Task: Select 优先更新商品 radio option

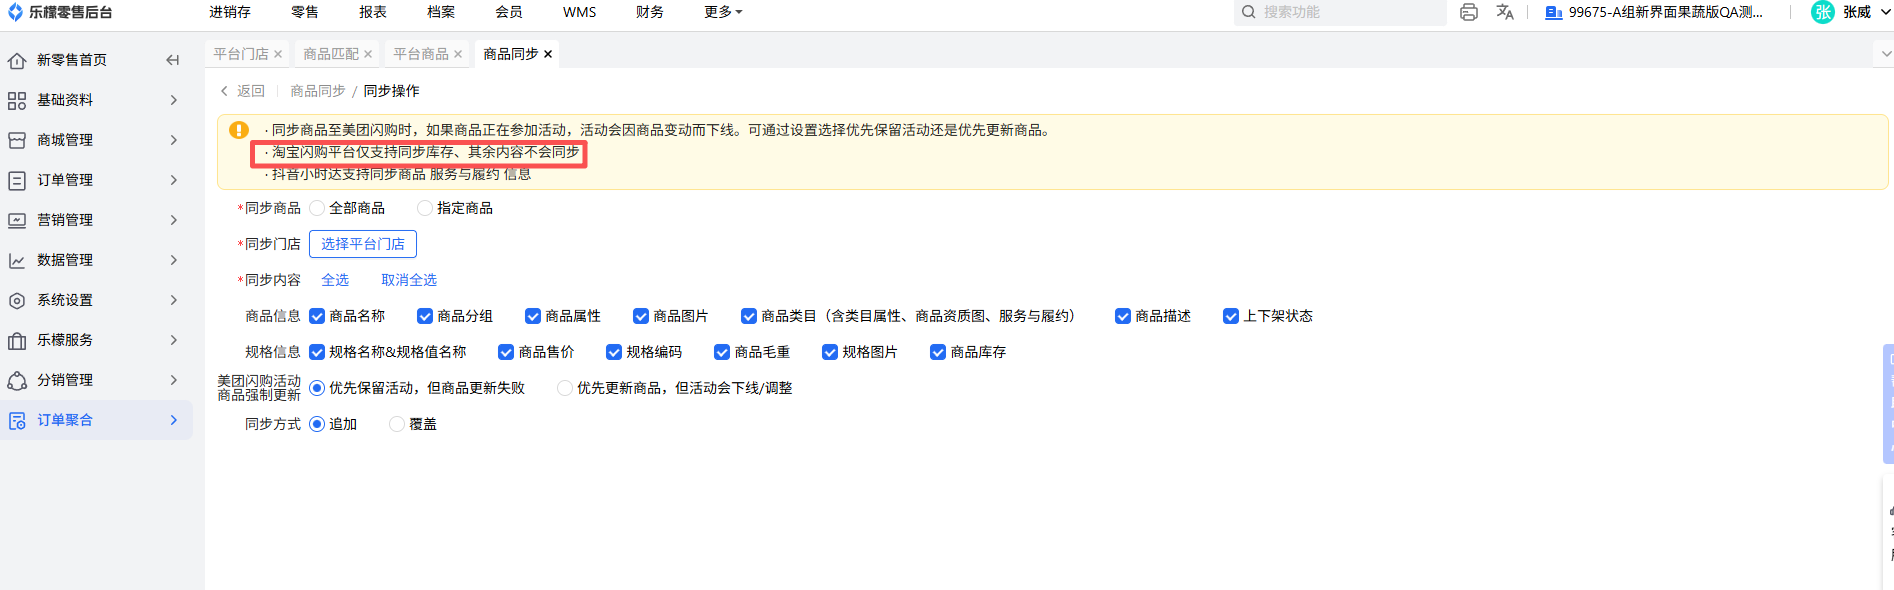Action: [565, 388]
